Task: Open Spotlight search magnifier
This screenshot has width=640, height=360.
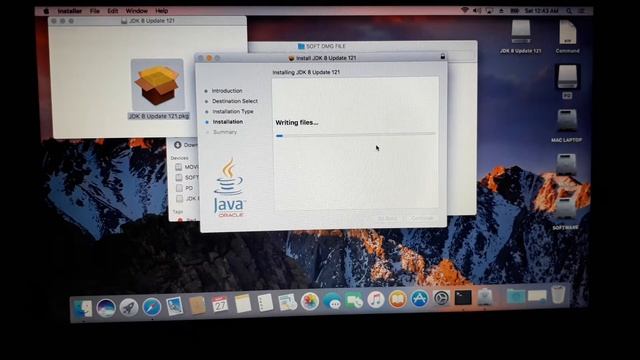Action: pyautogui.click(x=569, y=11)
